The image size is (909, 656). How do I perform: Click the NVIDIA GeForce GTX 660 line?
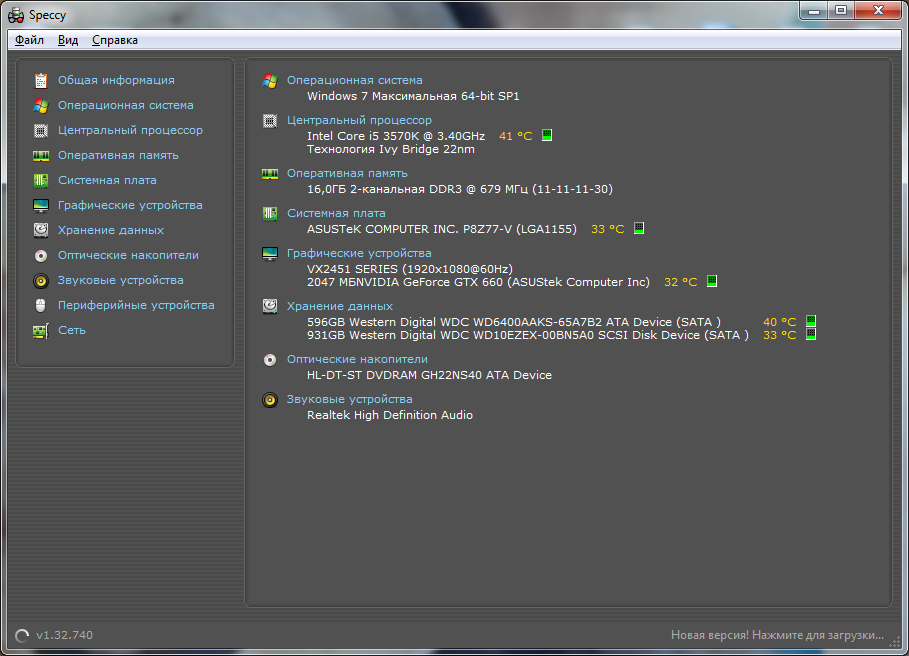point(478,283)
